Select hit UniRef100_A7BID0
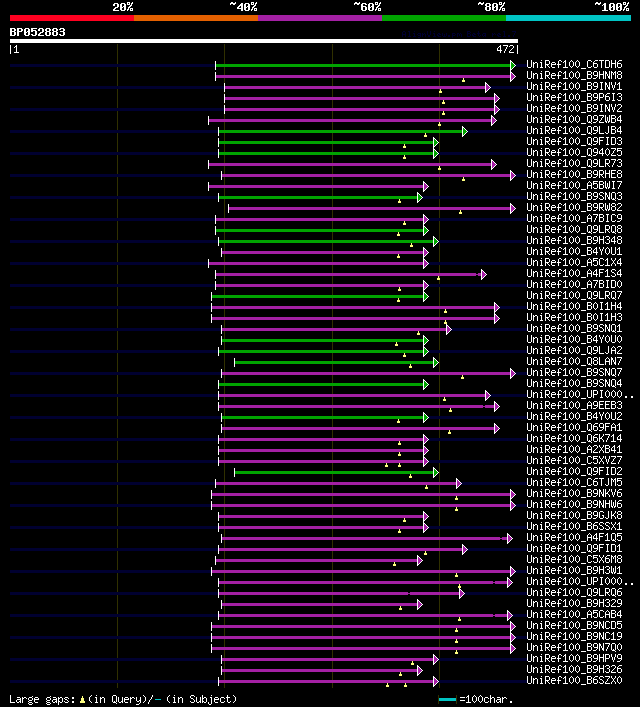This screenshot has width=640, height=707. 574,285
